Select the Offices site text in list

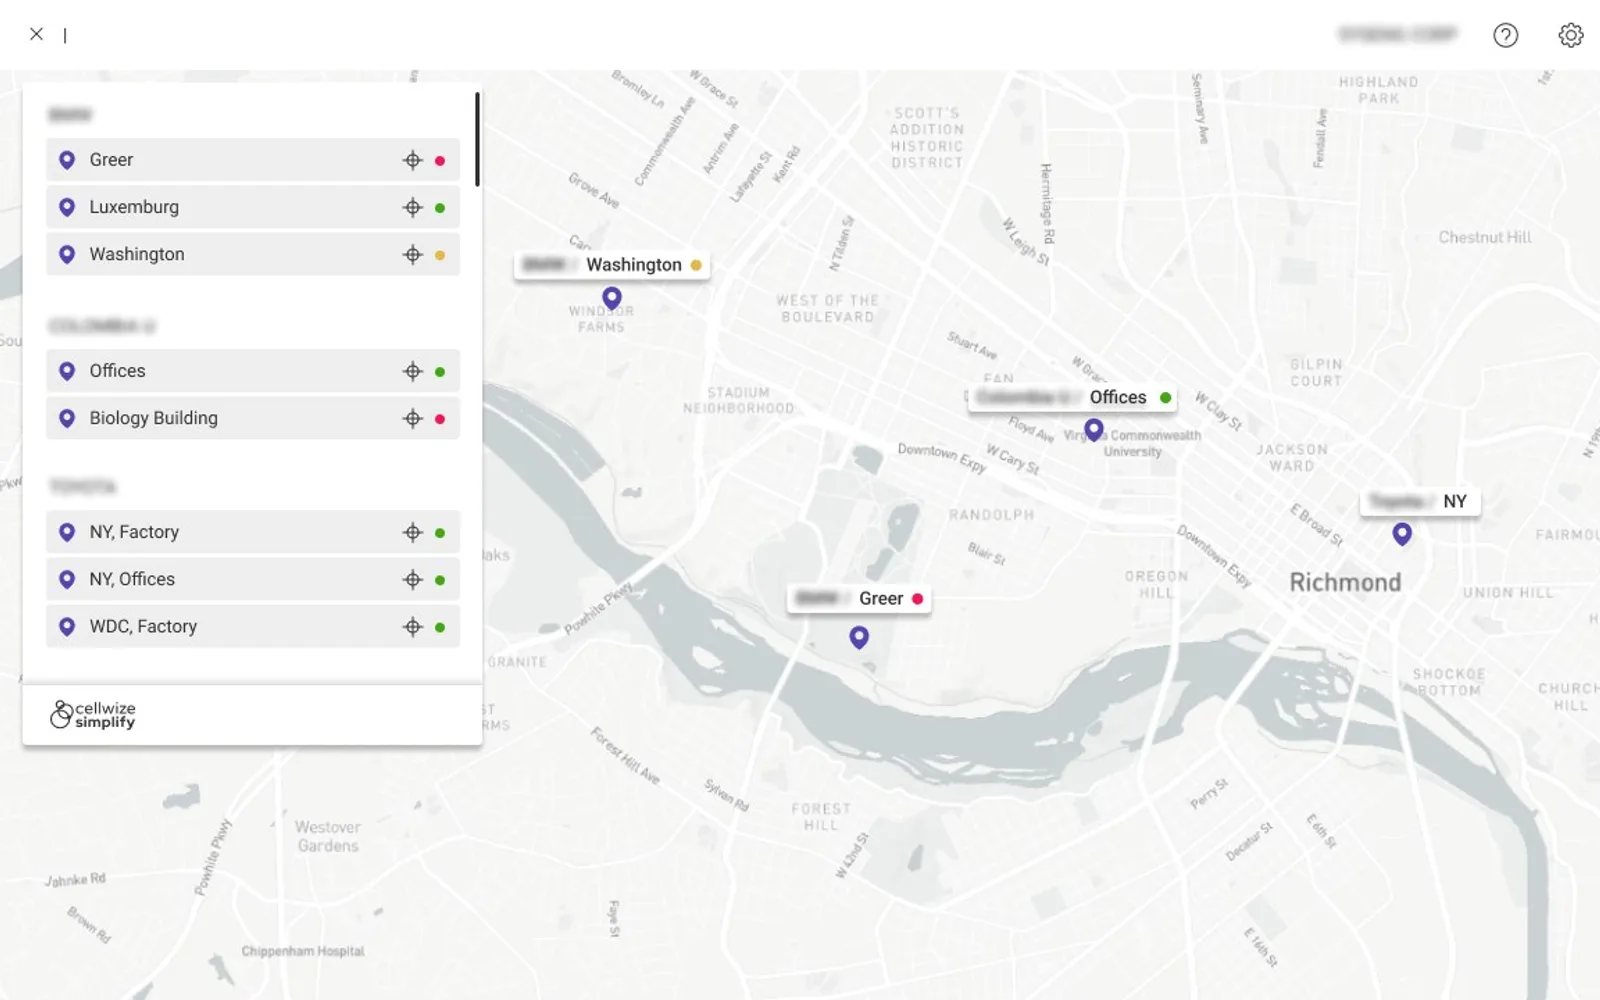(117, 371)
